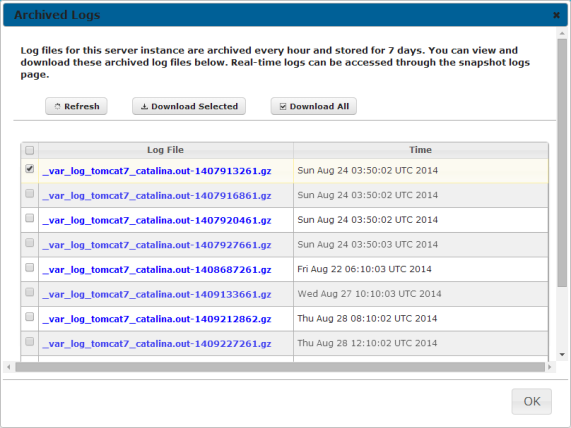
Task: Click the vertical scrollbar down arrow
Action: coord(562,354)
